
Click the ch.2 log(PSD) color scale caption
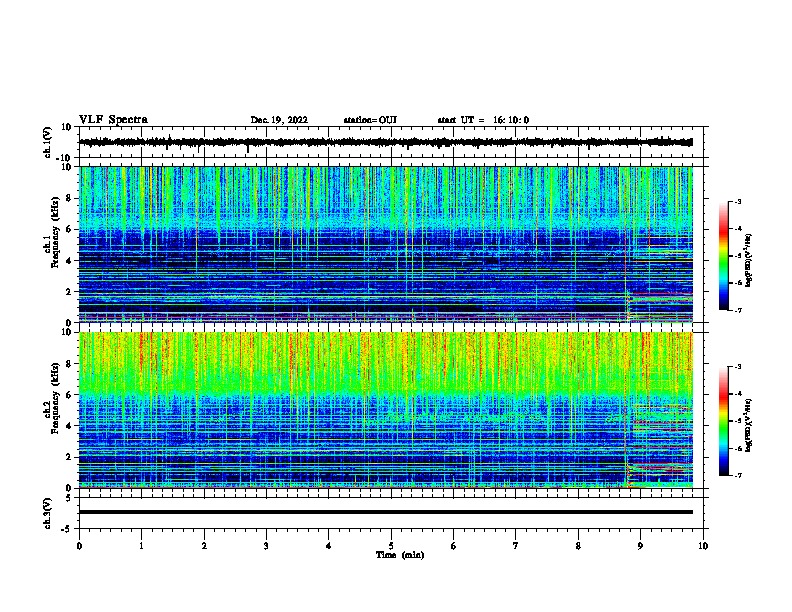[748, 425]
